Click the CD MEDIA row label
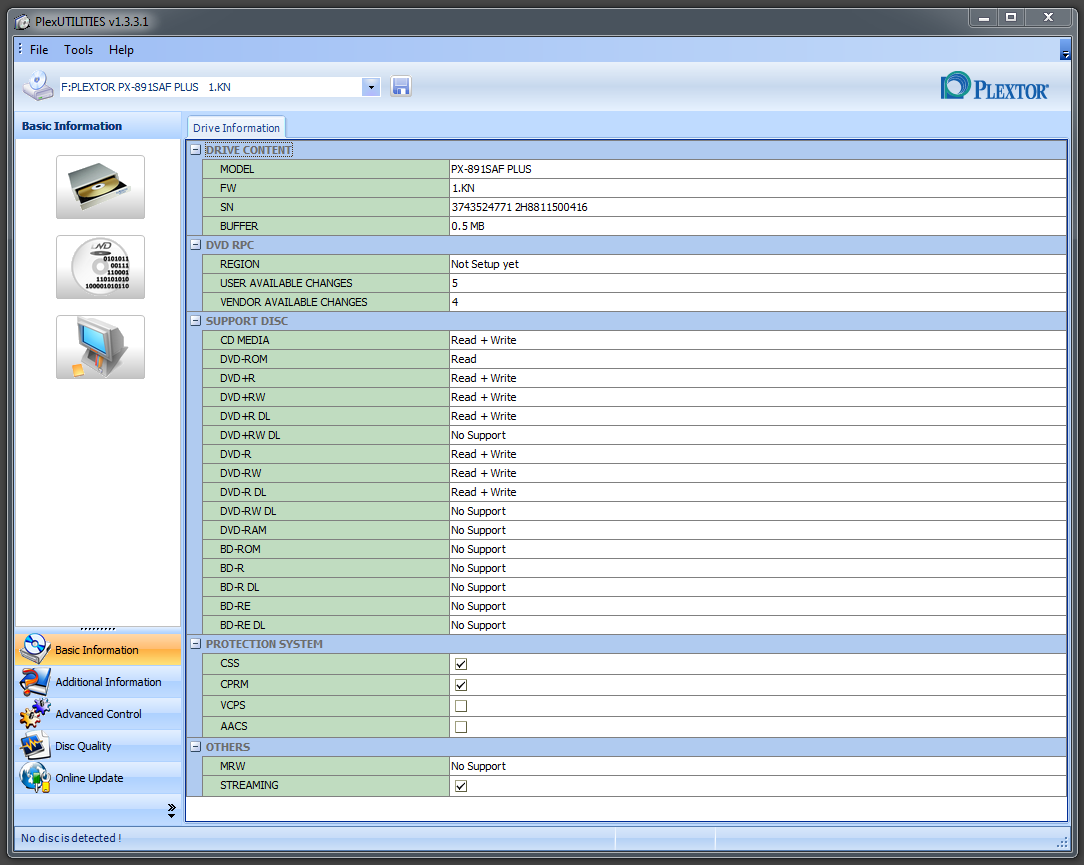 (x=245, y=340)
